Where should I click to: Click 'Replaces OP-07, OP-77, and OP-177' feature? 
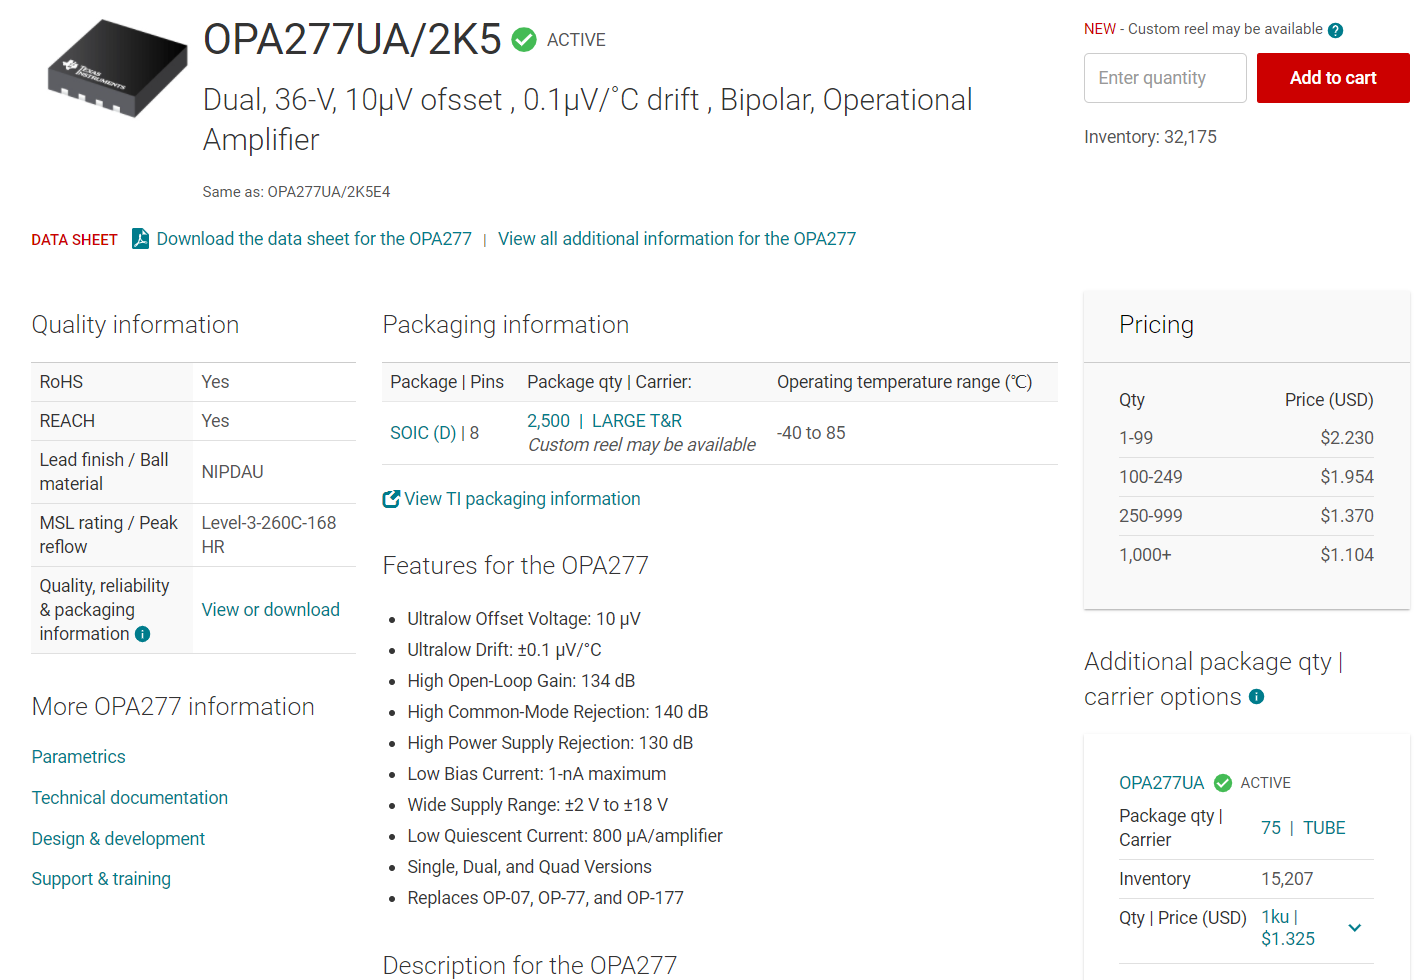[x=545, y=898]
